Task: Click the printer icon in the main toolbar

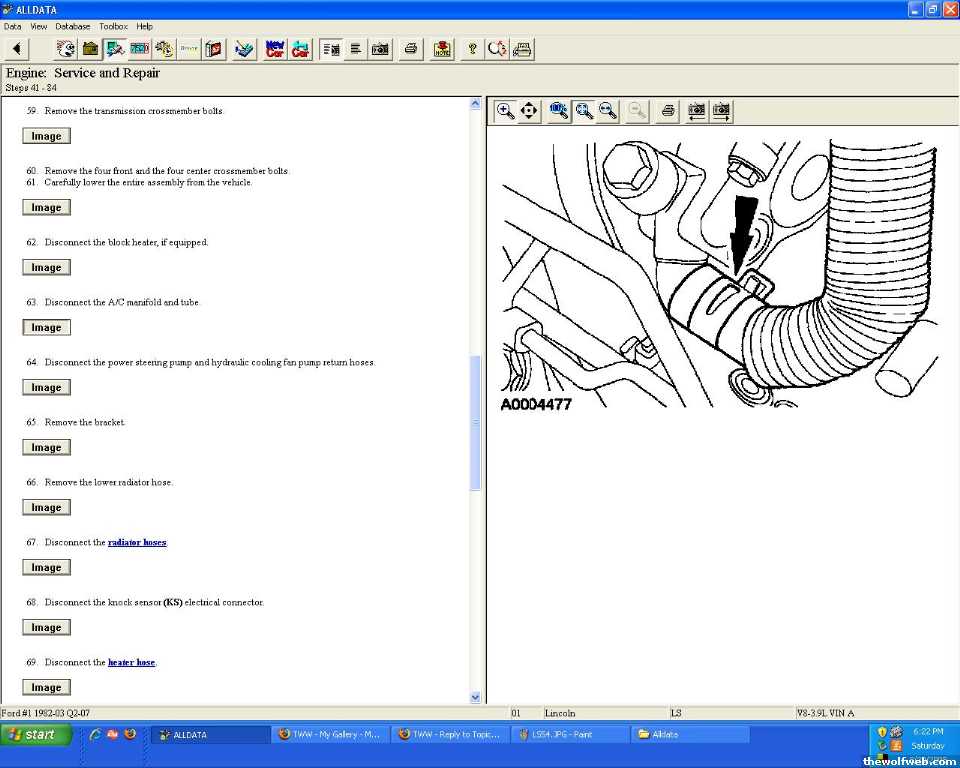Action: point(411,49)
